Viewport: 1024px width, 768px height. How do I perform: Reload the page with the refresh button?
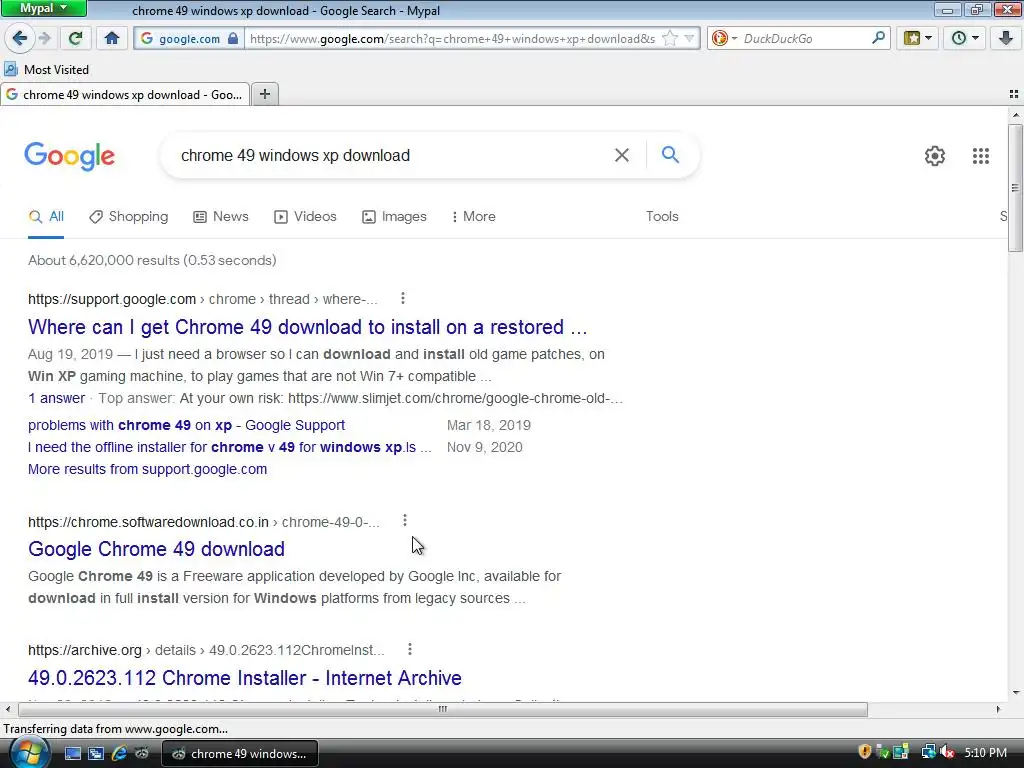coord(75,39)
